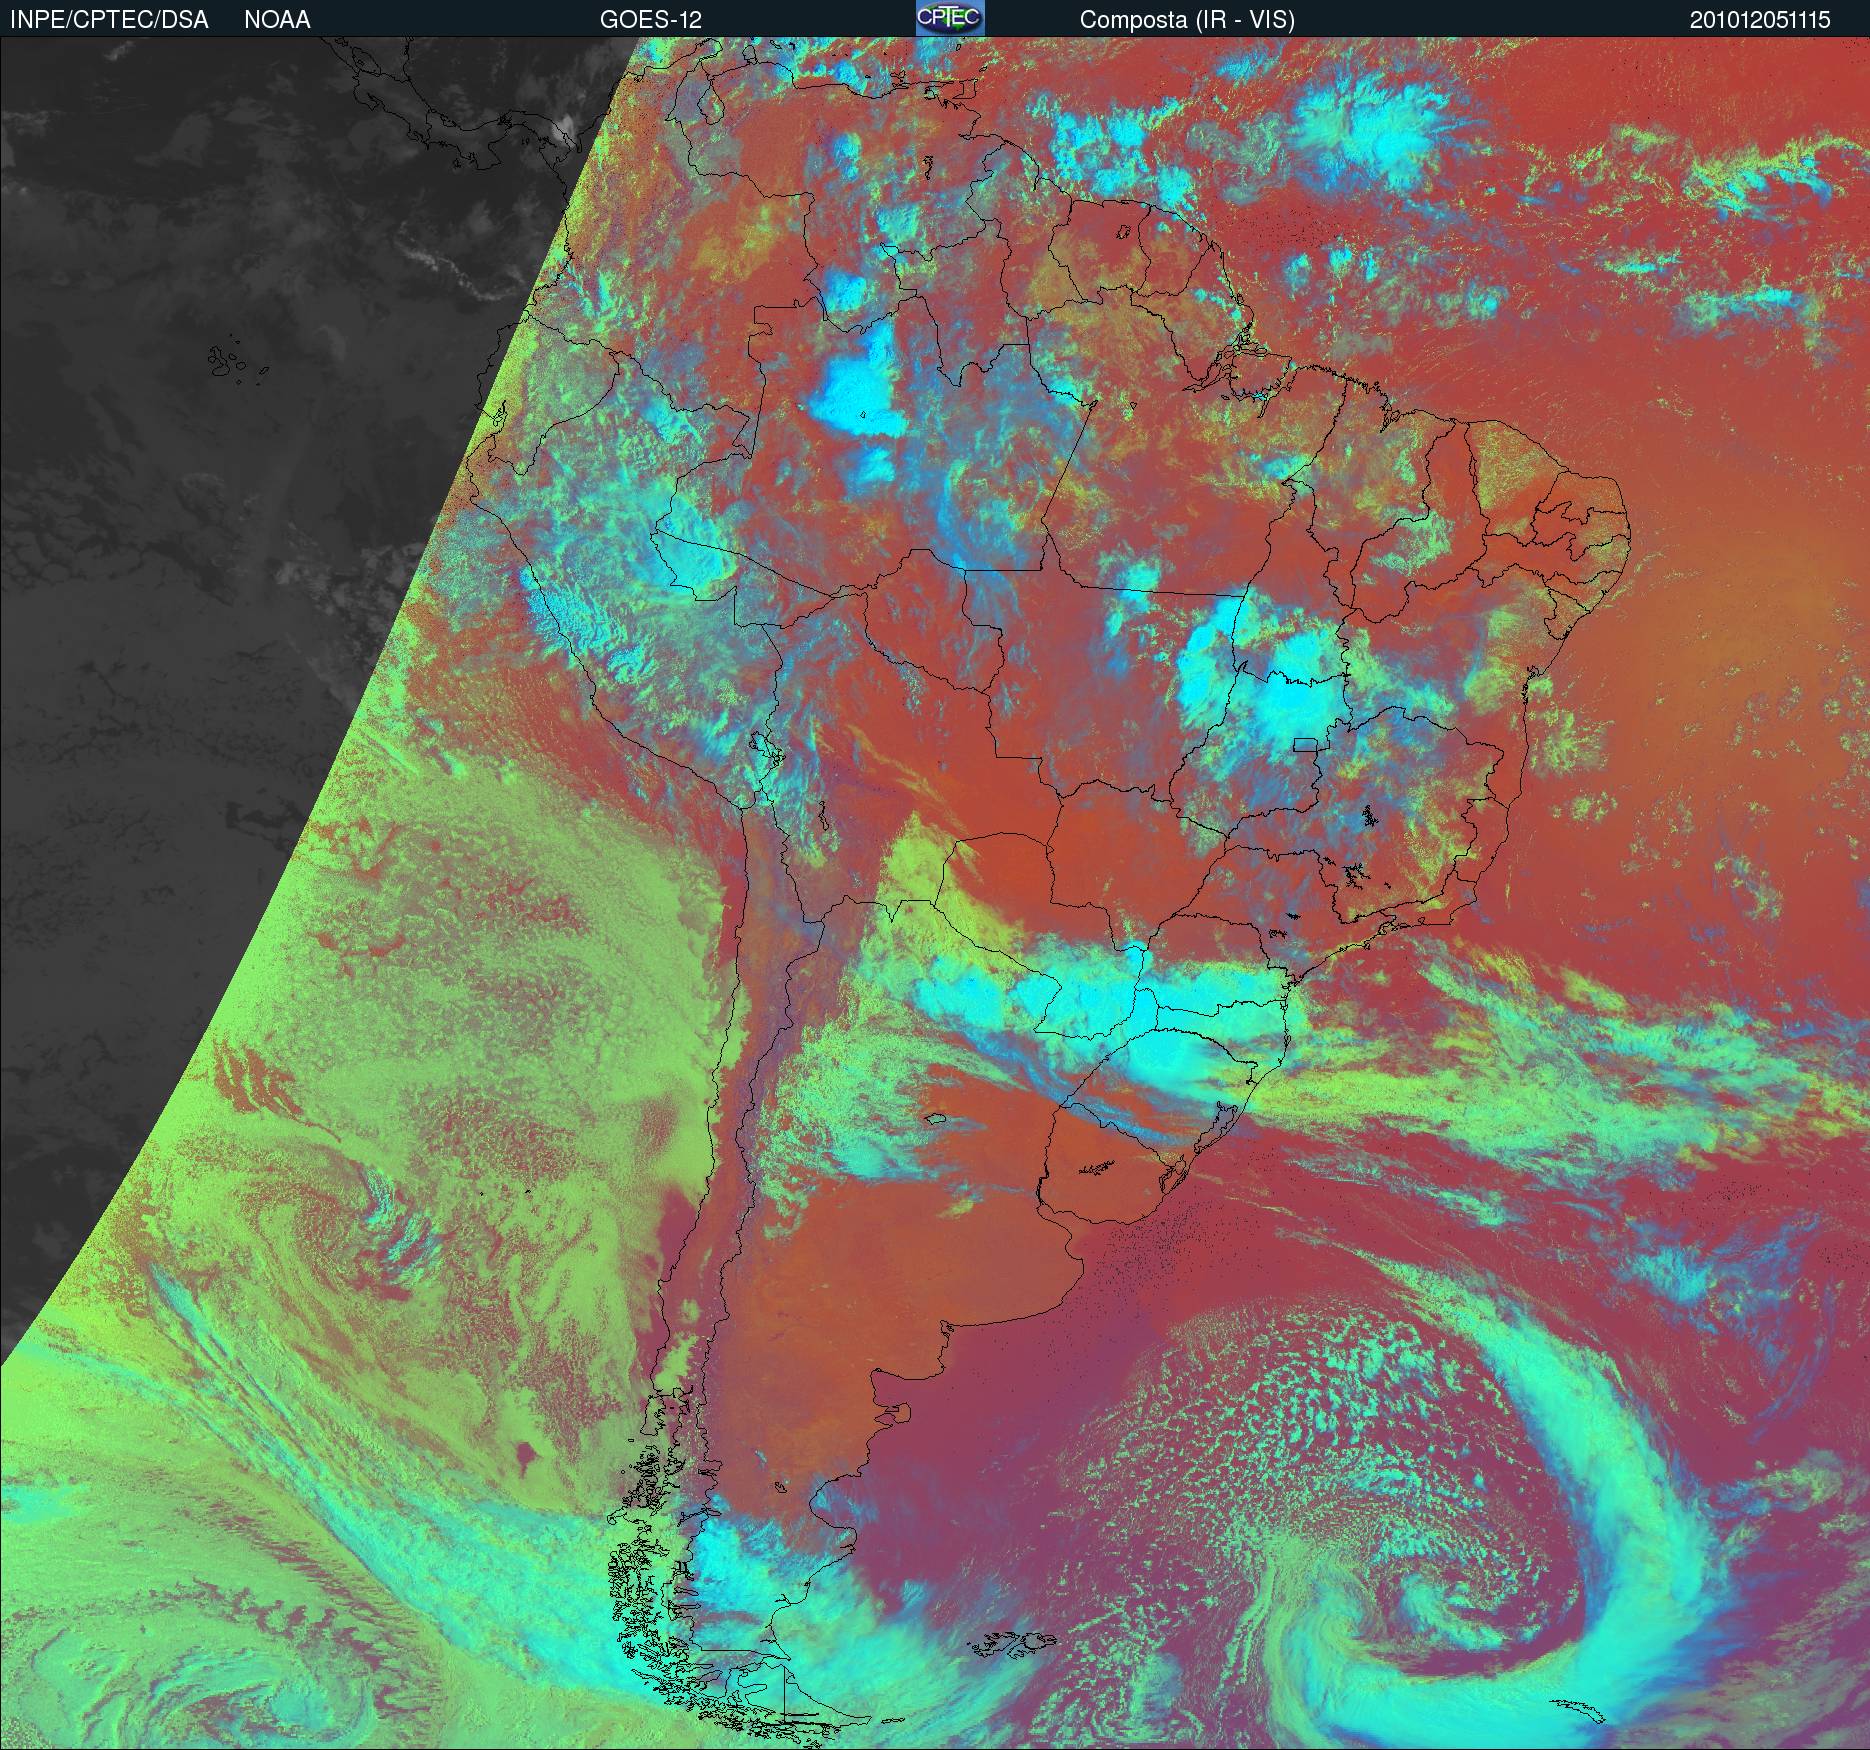Image resolution: width=1870 pixels, height=1750 pixels.
Task: Click the INPE/CPTEC/DSA header label
Action: pos(109,20)
